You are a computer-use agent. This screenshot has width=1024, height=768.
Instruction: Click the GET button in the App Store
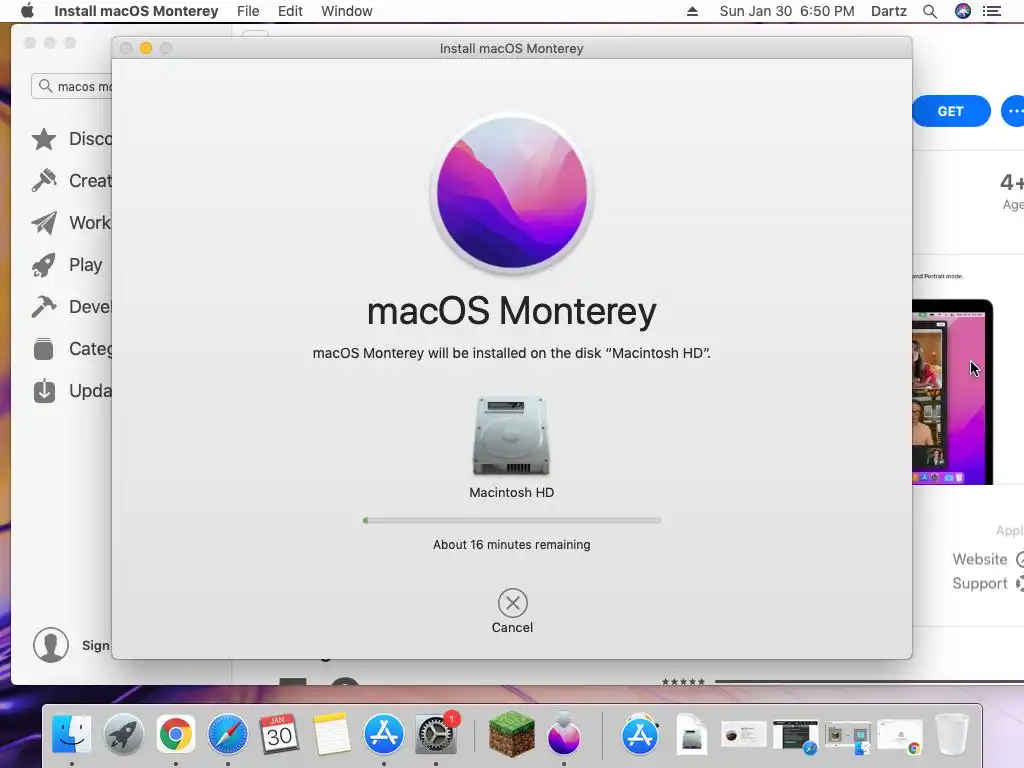pos(951,111)
